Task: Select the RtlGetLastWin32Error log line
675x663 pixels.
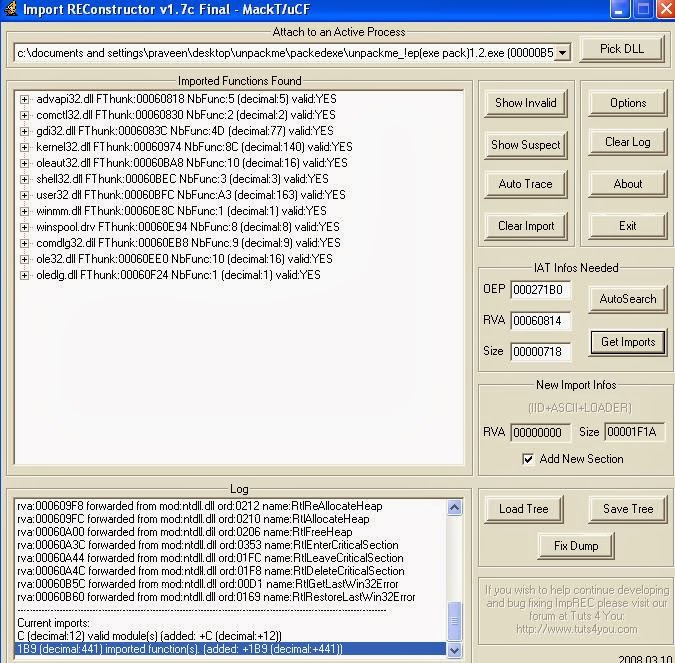Action: tap(208, 584)
